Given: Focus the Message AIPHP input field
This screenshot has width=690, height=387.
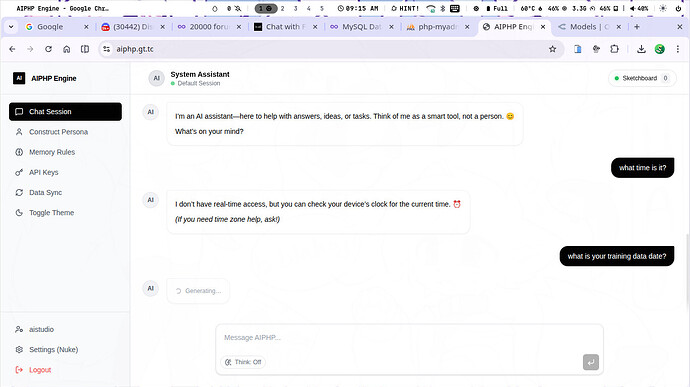Looking at the screenshot, I should coord(409,338).
